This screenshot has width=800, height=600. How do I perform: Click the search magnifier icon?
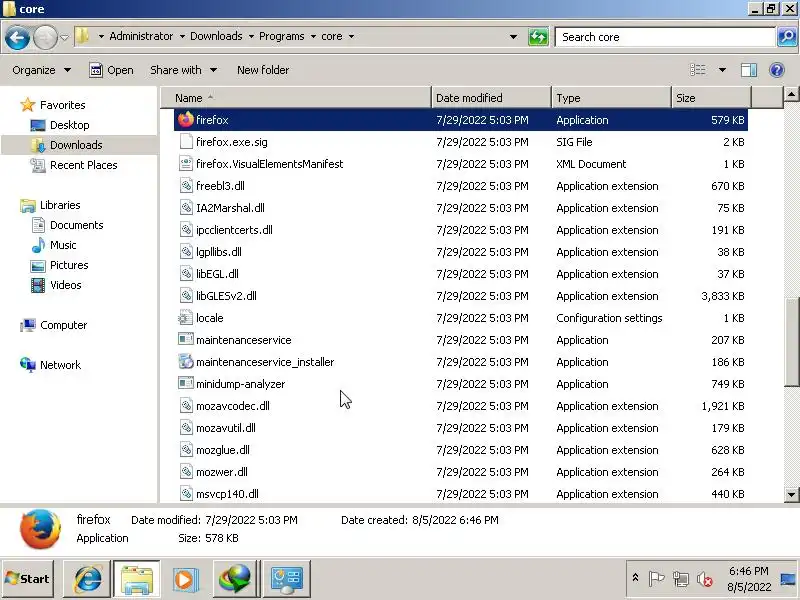(x=787, y=37)
